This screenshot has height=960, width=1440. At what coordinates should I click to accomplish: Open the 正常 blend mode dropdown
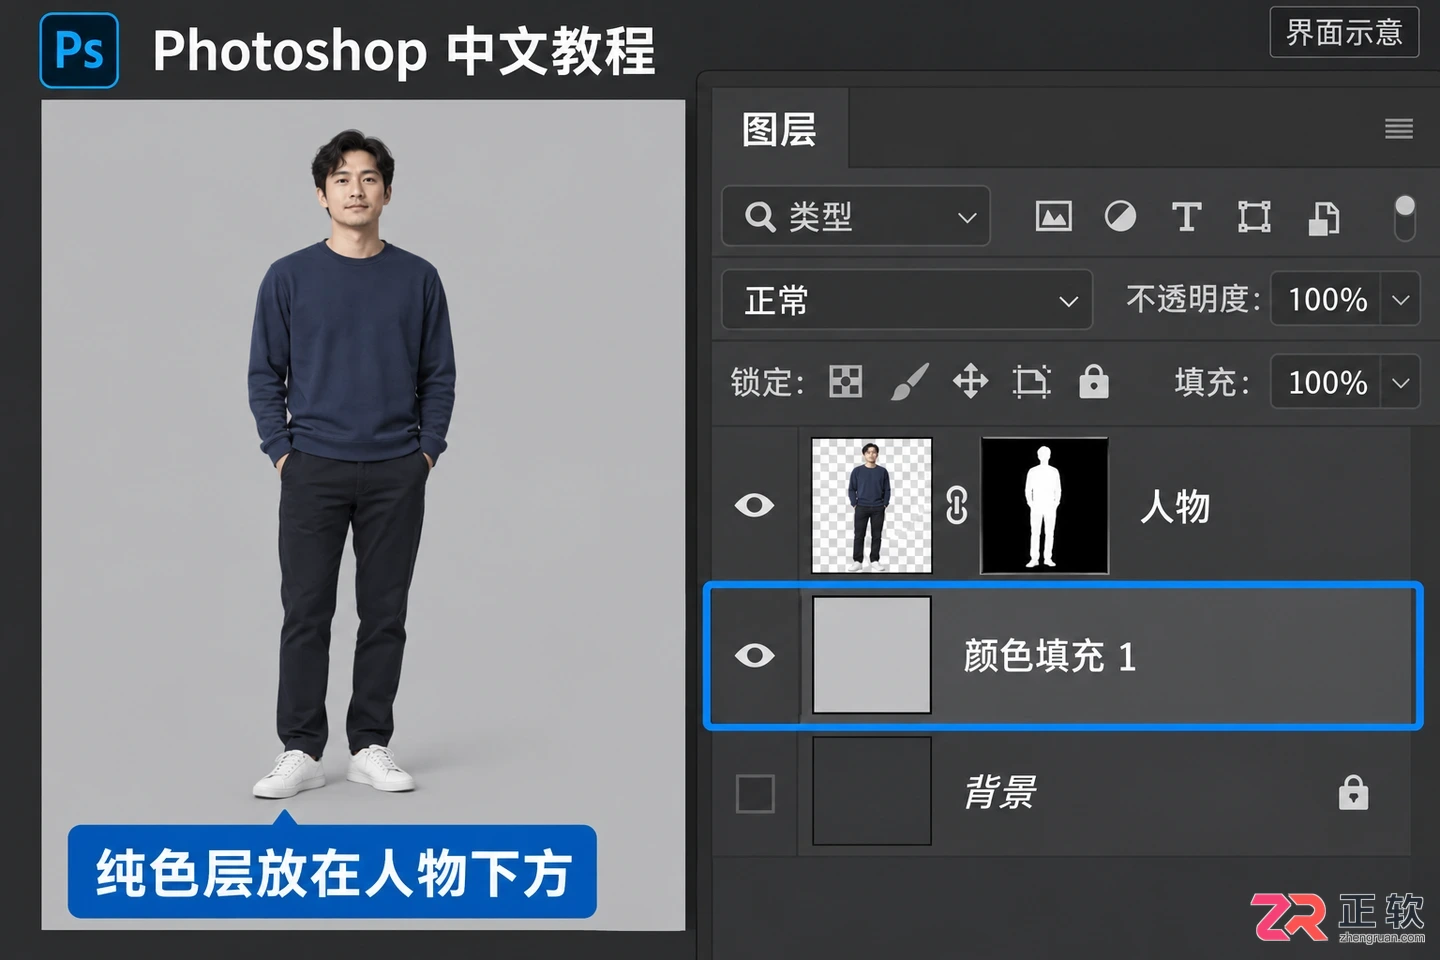(x=907, y=300)
